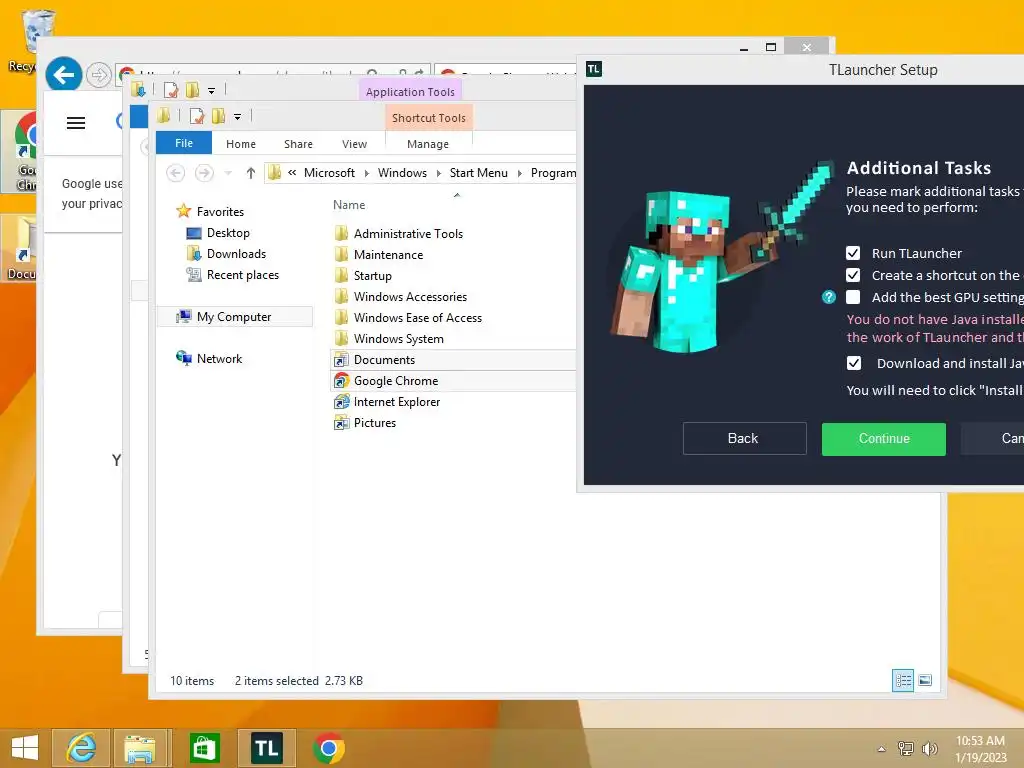The width and height of the screenshot is (1024, 768).
Task: Select Recent places under Favorites
Action: pyautogui.click(x=243, y=275)
